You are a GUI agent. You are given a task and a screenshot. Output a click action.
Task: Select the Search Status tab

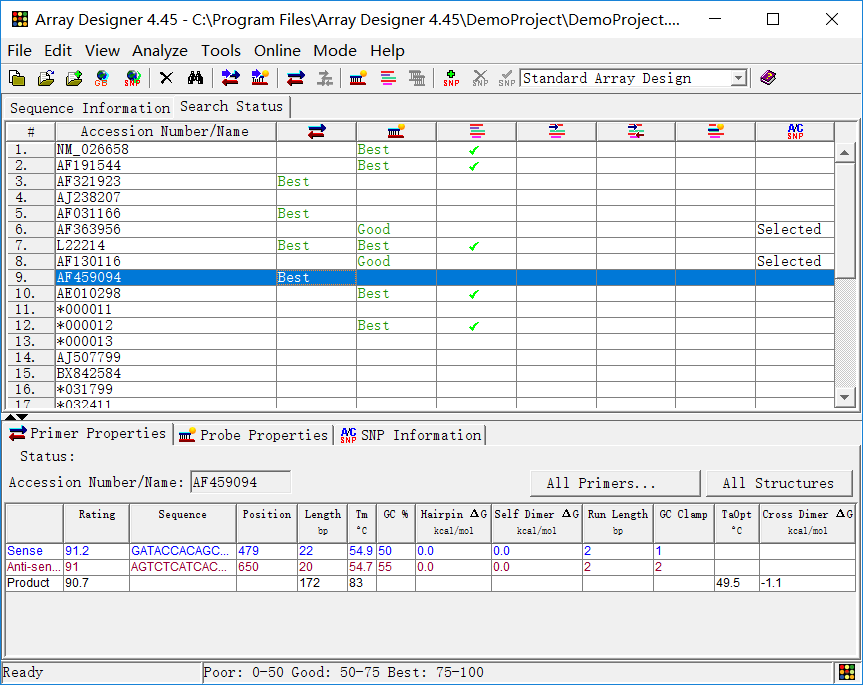(232, 106)
